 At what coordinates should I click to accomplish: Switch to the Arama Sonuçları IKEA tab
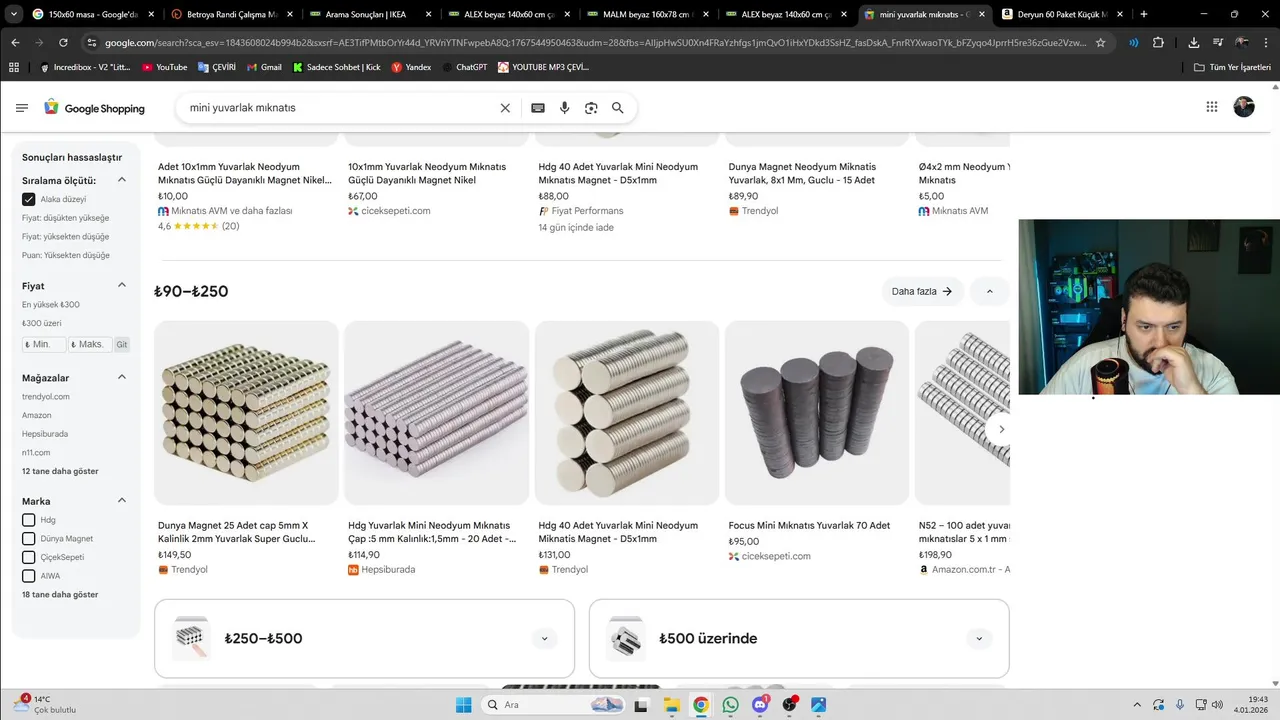368,14
